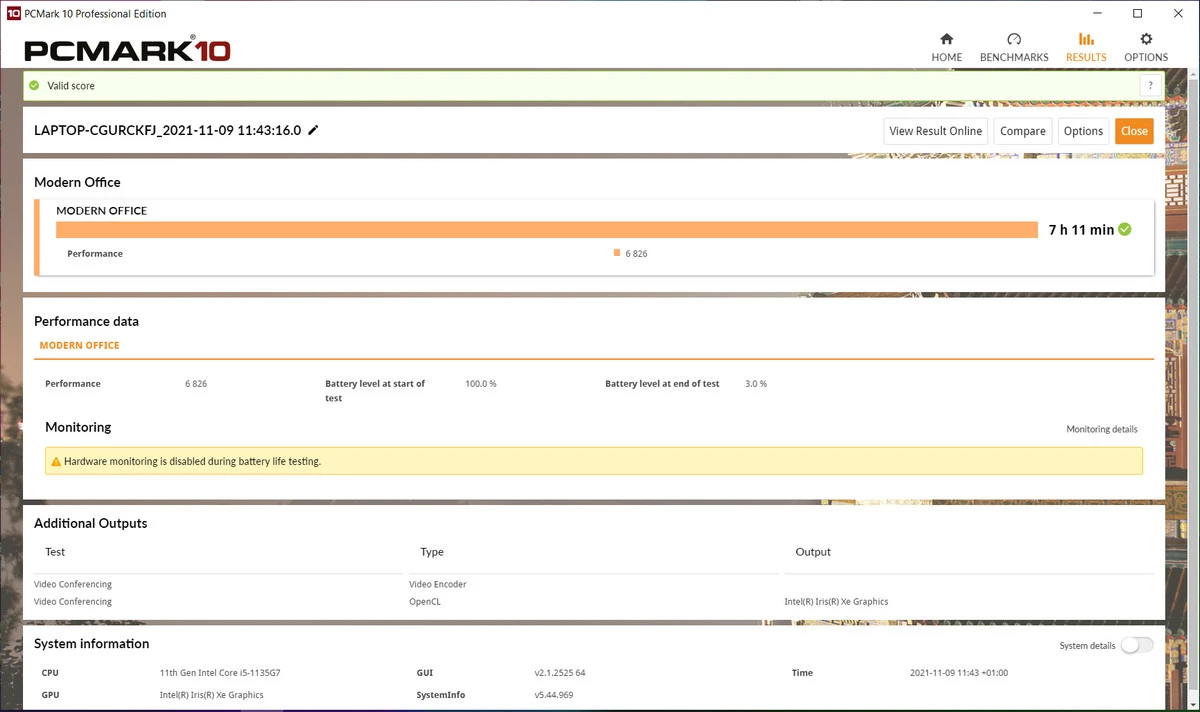Open the Benchmarks section

tap(1014, 47)
